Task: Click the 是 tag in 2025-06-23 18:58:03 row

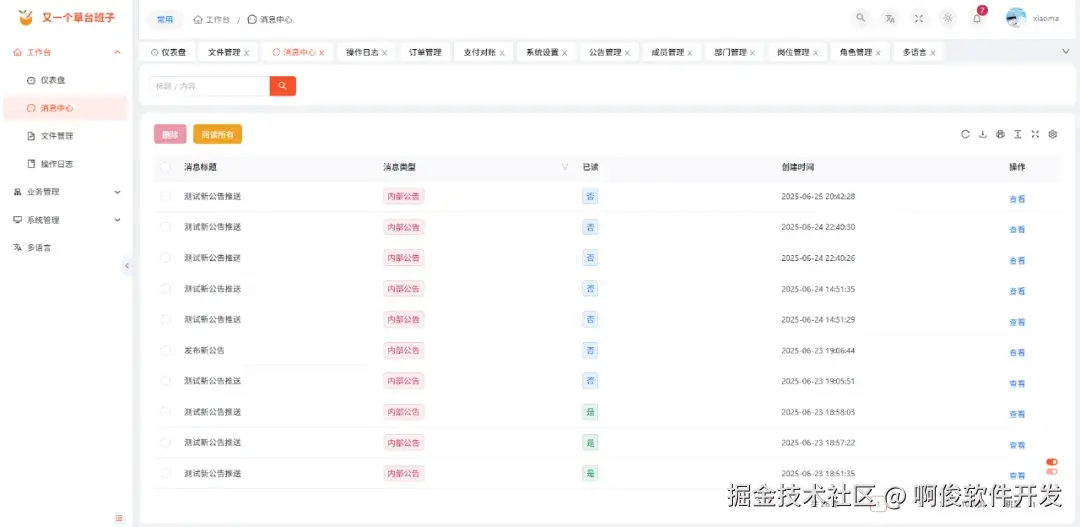Action: point(590,412)
